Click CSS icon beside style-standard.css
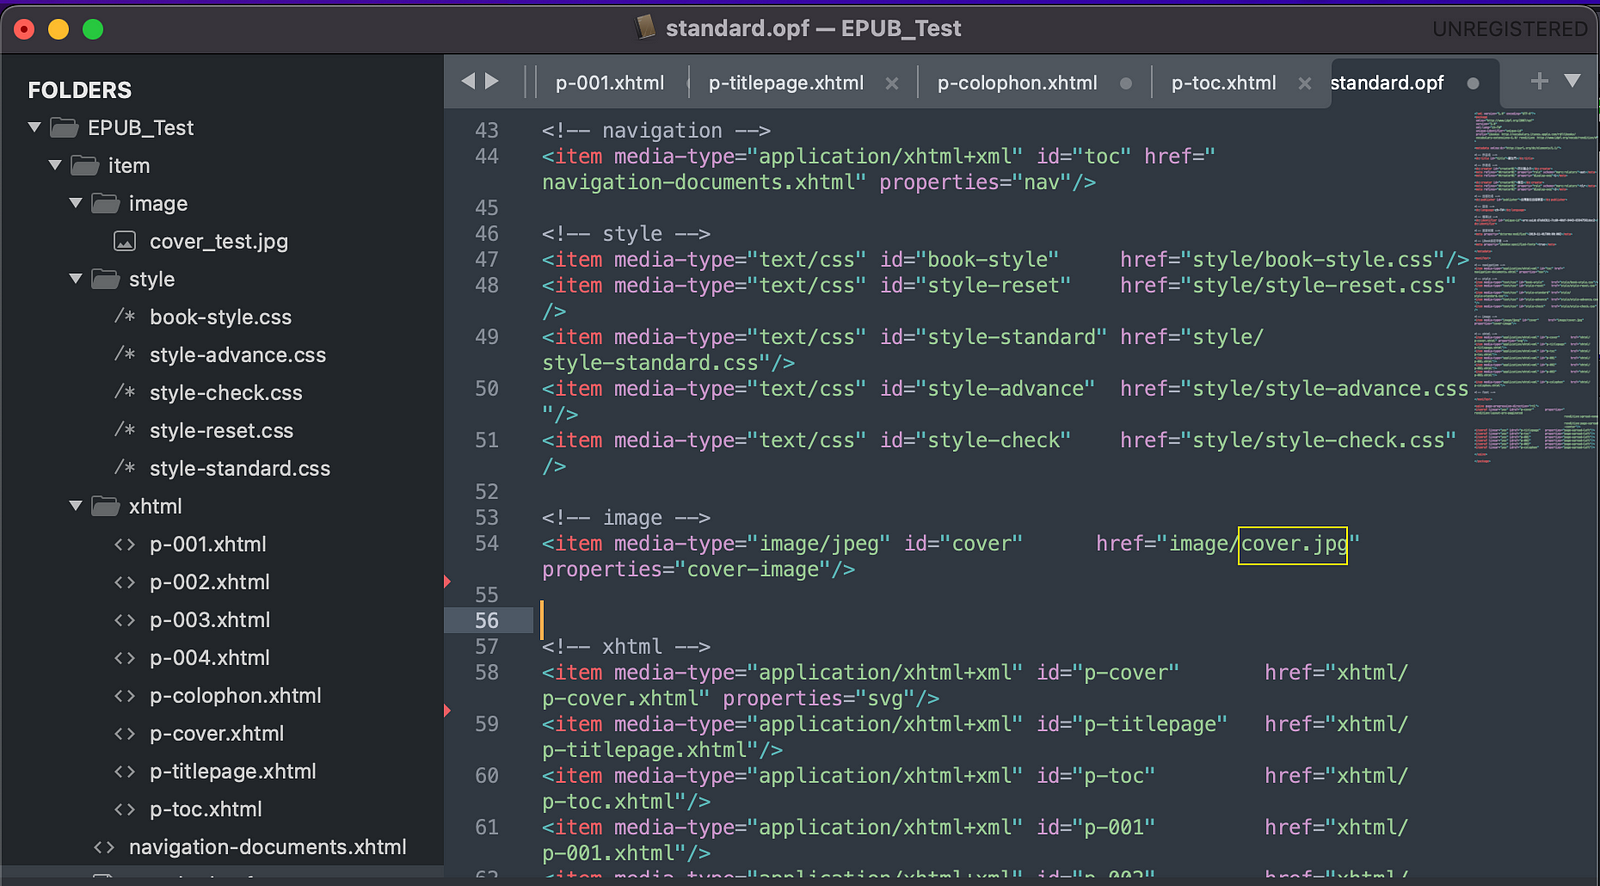Viewport: 1600px width, 886px height. 125,469
